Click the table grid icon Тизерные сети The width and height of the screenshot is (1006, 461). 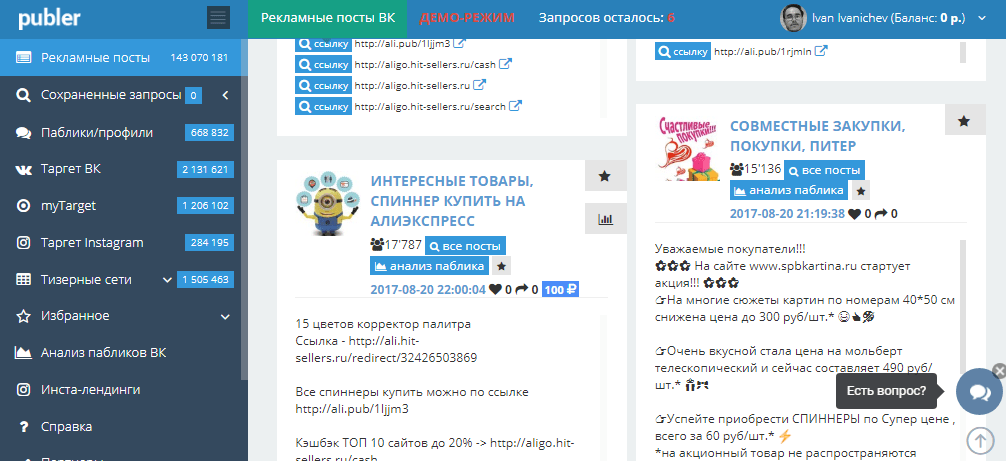[x=24, y=280]
